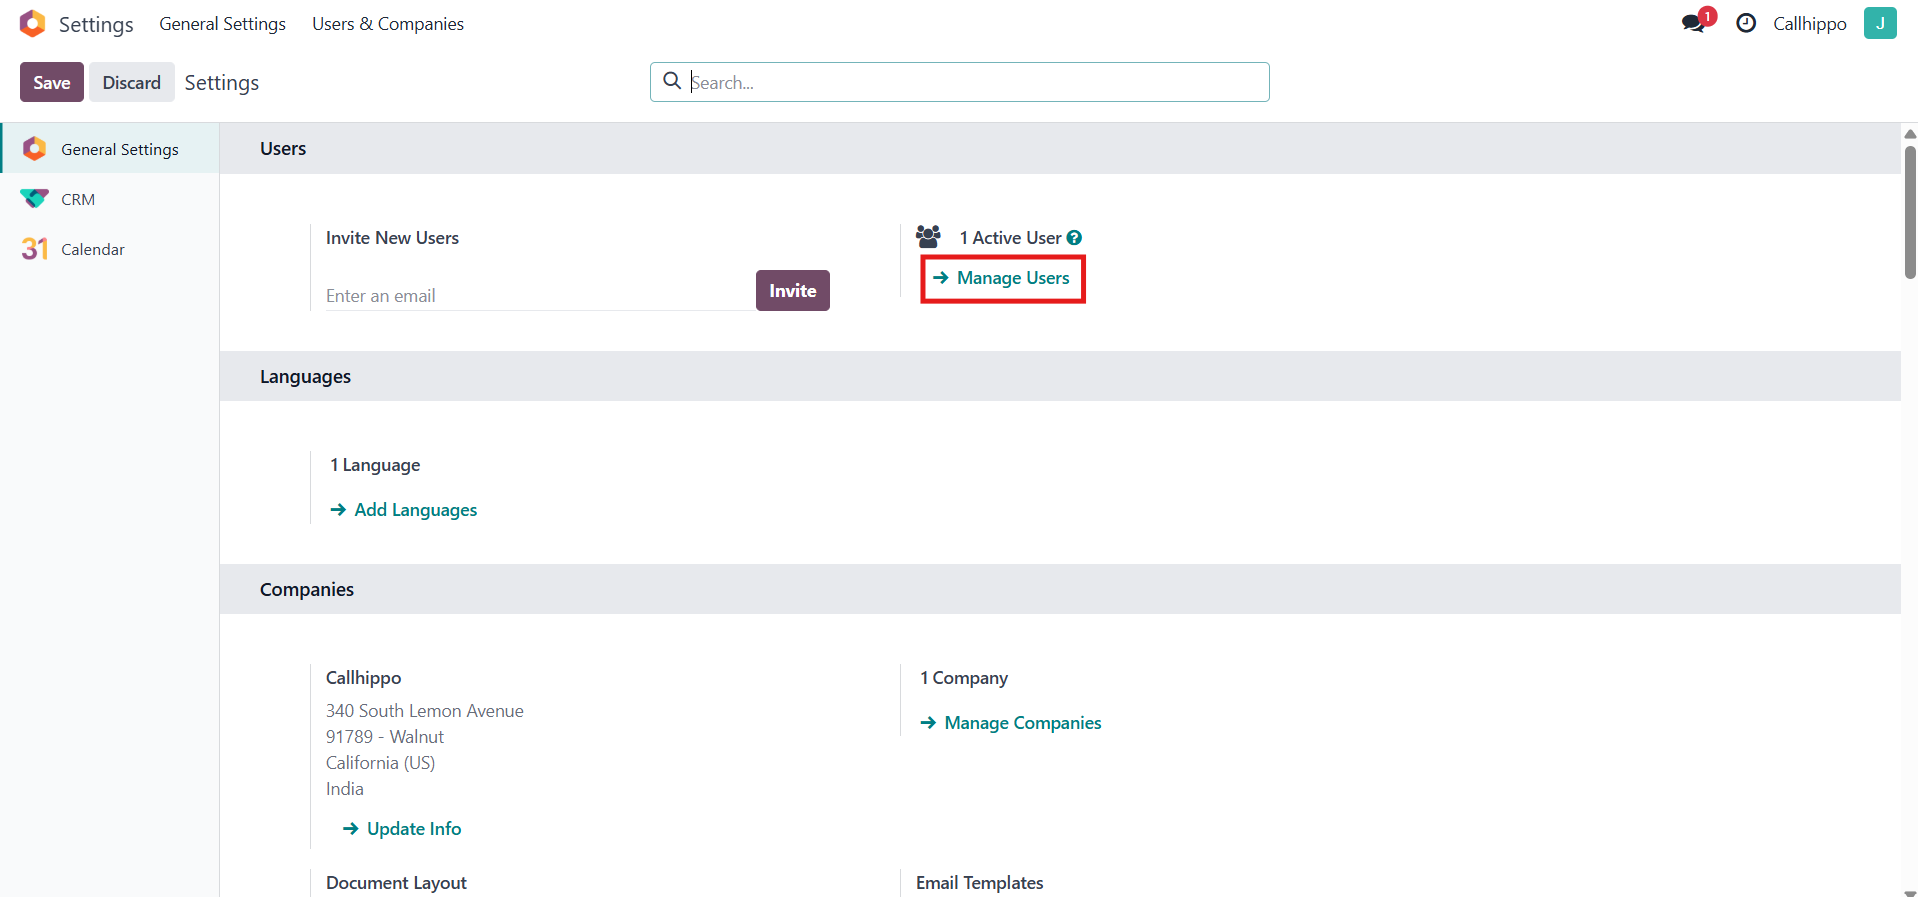Click the scrollbar down arrow
Screen dimensions: 1918x897
(x=1910, y=892)
